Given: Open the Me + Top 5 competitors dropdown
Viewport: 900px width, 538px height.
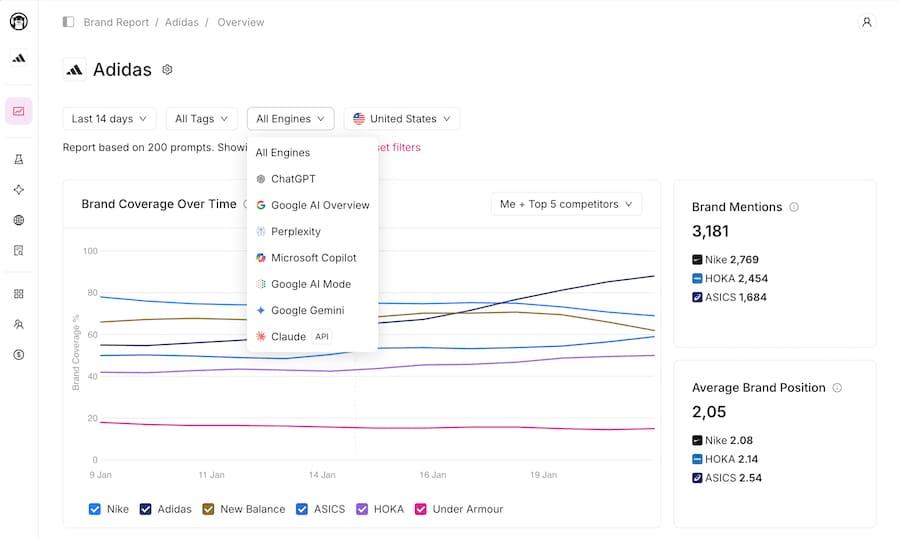Looking at the screenshot, I should point(566,204).
